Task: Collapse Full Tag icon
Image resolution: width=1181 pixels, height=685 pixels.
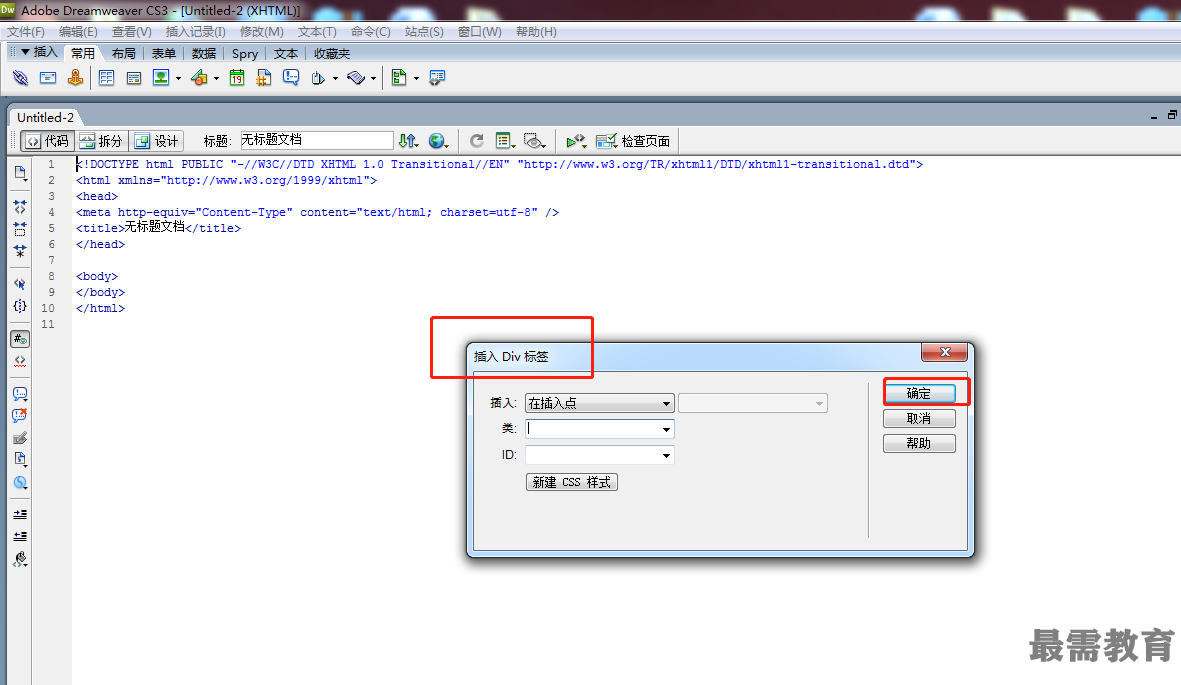Action: (20, 206)
